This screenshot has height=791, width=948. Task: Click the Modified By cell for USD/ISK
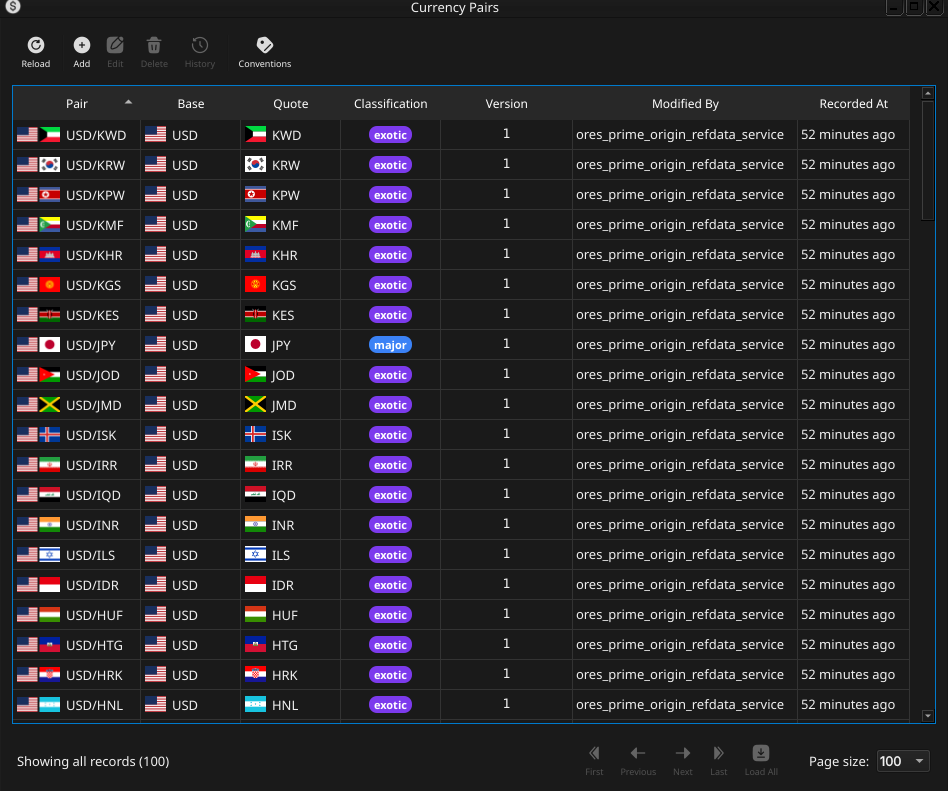point(685,435)
